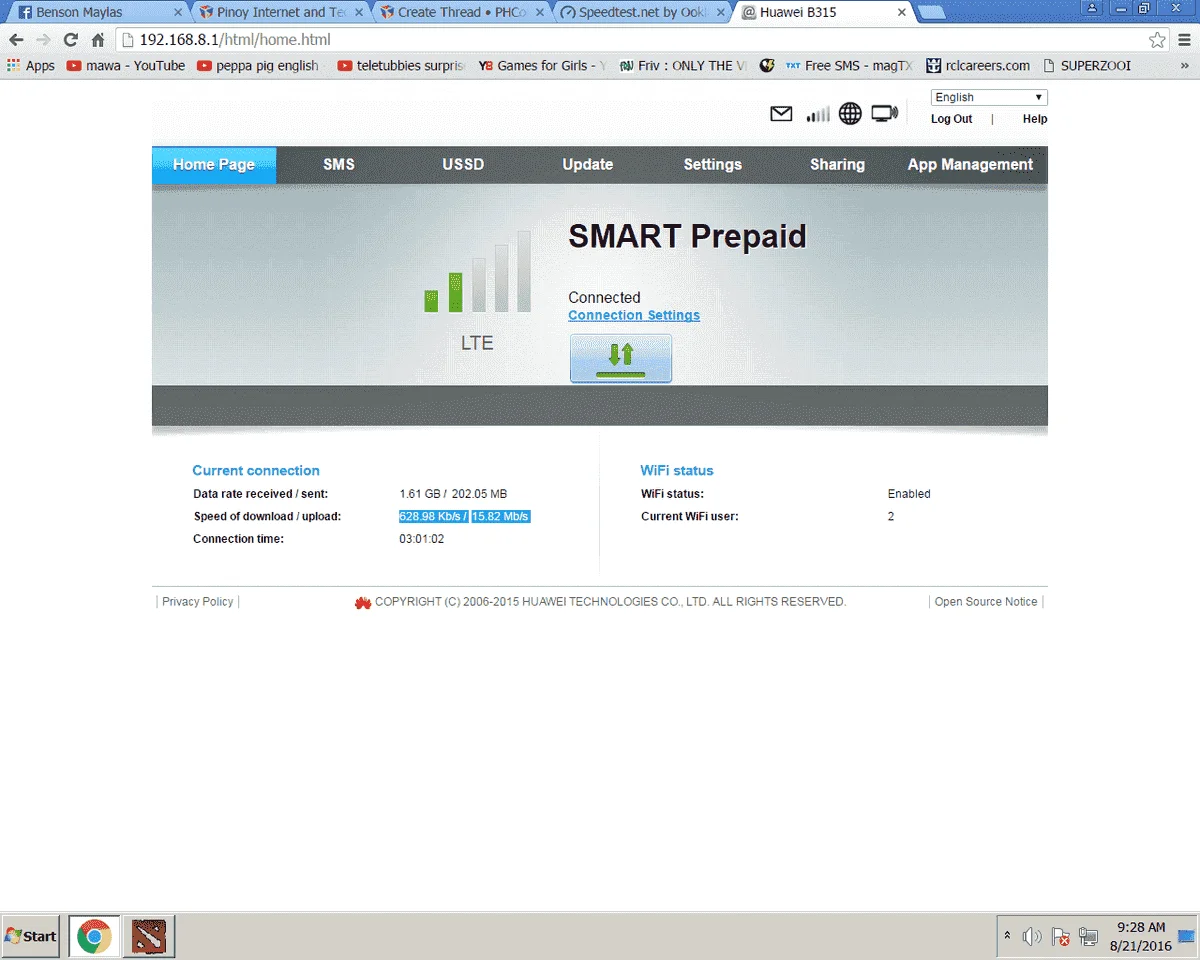Click the Log Out link
1200x960 pixels.
tap(951, 119)
